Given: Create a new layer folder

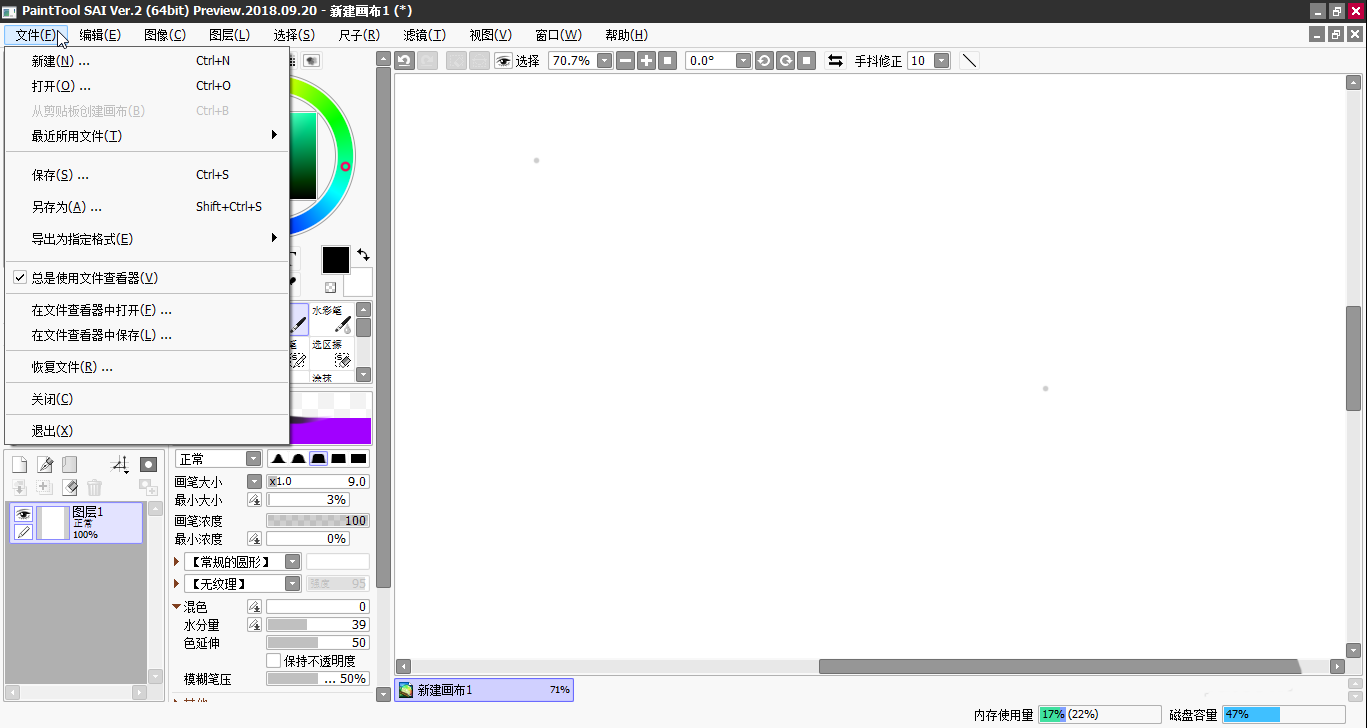Looking at the screenshot, I should (70, 465).
